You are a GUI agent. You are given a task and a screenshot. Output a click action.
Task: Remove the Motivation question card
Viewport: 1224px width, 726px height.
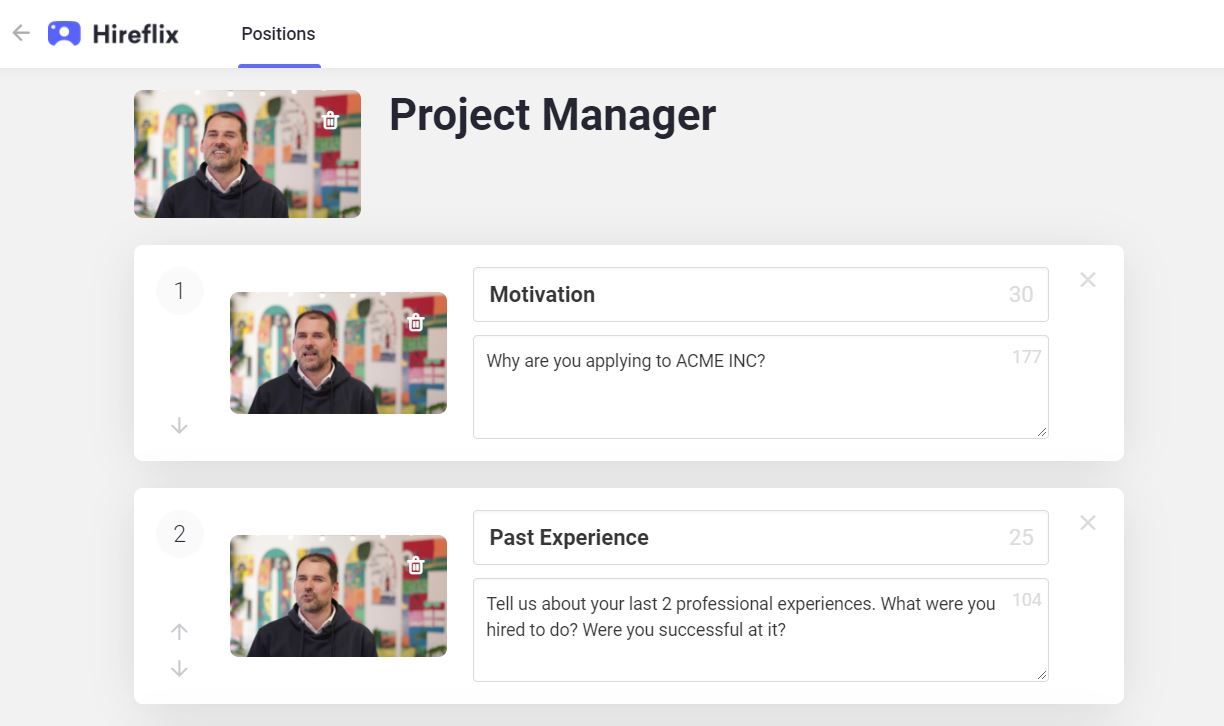[x=1088, y=280]
